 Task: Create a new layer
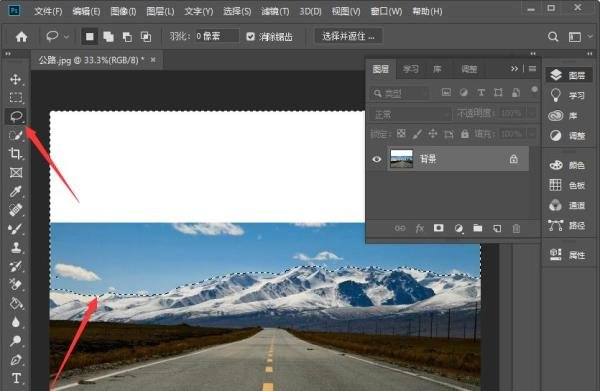pyautogui.click(x=497, y=228)
